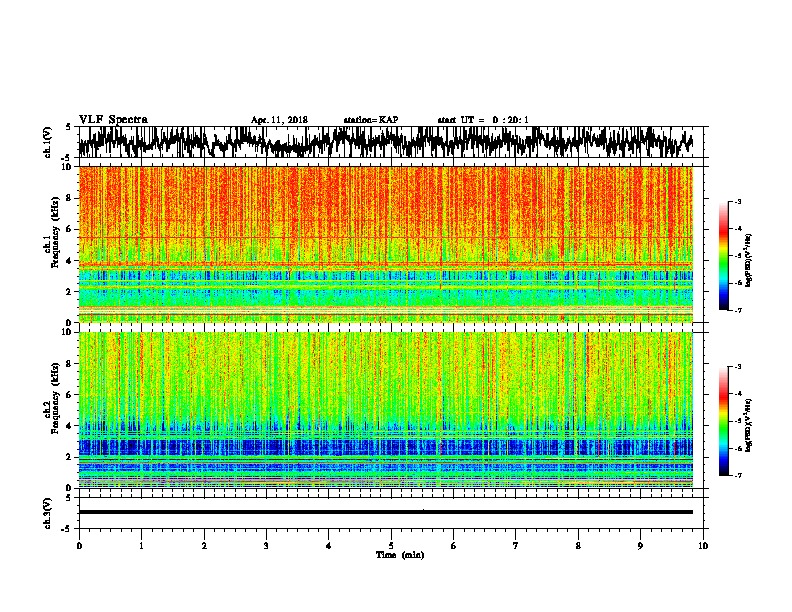
Task: Click the flat ch.3 voltage trace line
Action: tap(385, 512)
